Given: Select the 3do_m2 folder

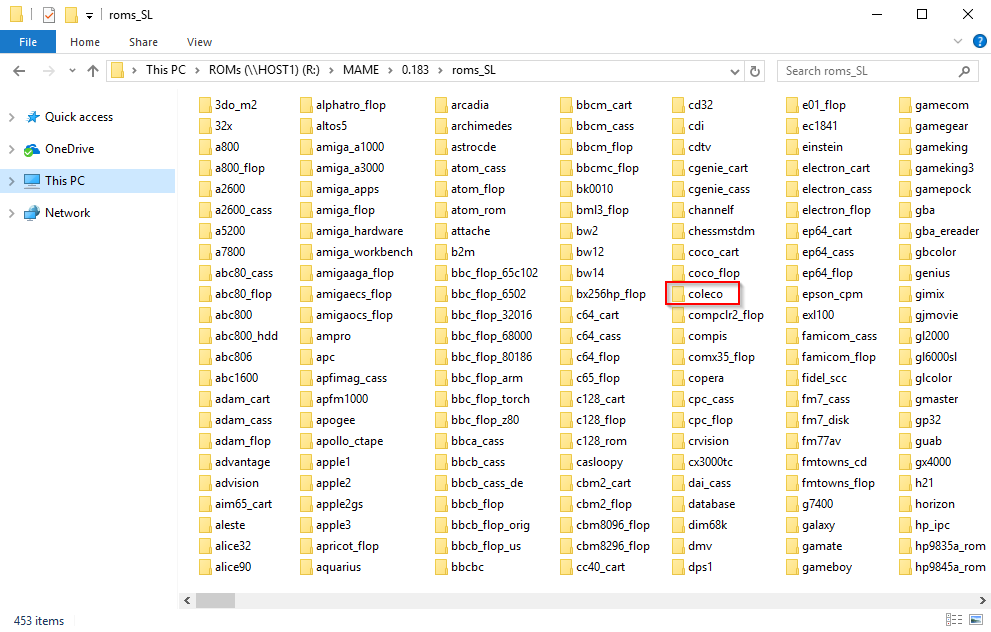Looking at the screenshot, I should tap(228, 105).
